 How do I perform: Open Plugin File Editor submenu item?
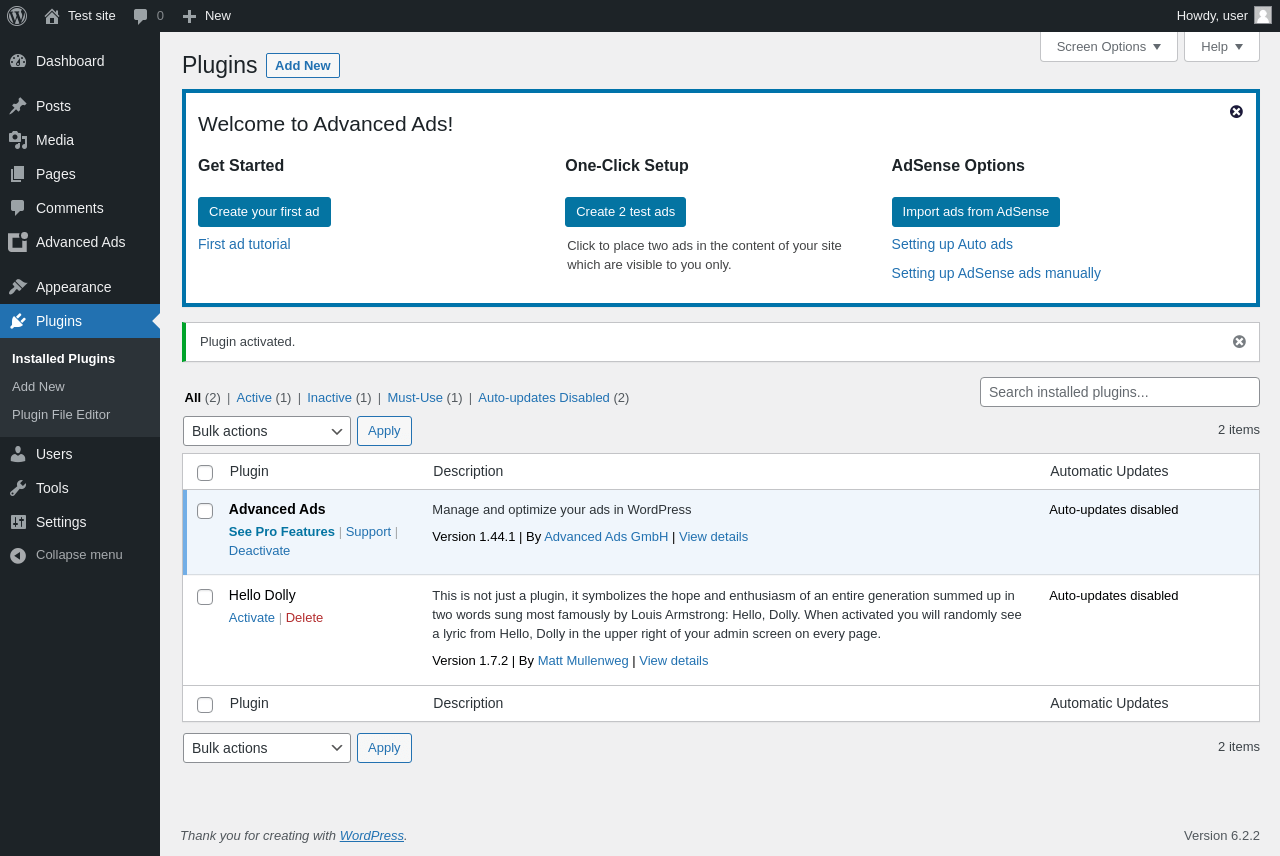point(61,414)
